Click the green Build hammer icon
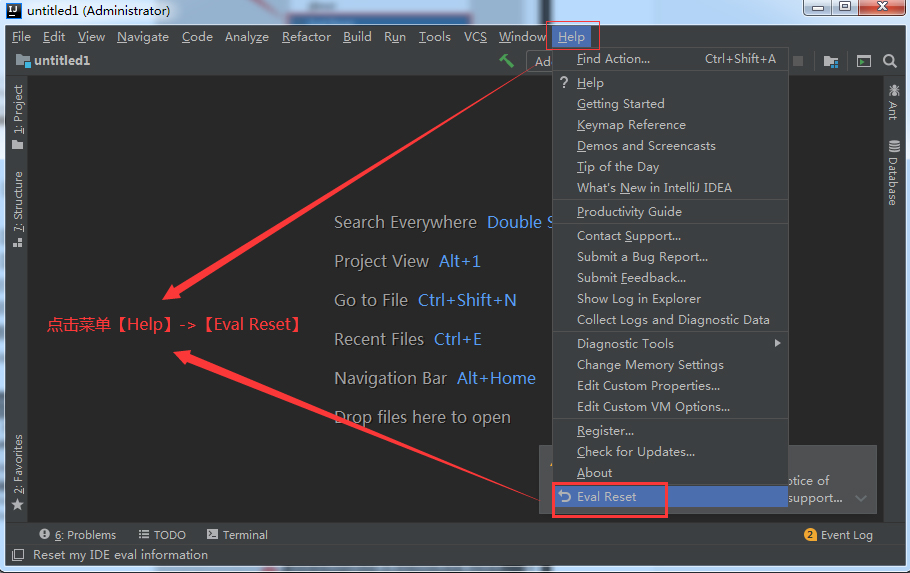Viewport: 910px width, 573px height. (x=507, y=60)
